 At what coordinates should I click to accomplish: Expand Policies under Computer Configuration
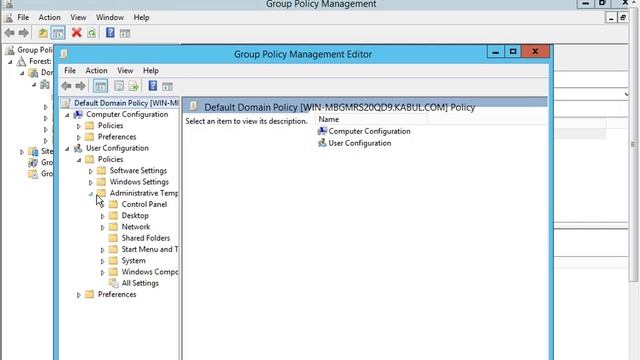coord(79,126)
